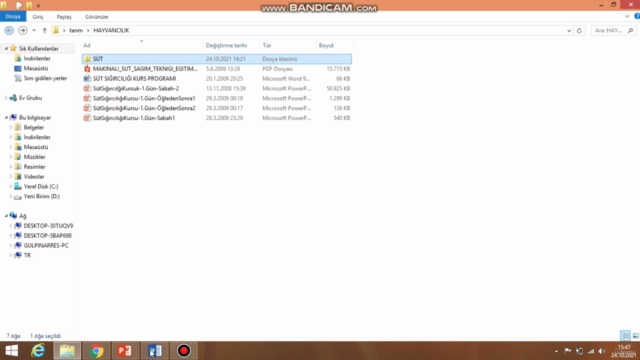Image resolution: width=640 pixels, height=360 pixels.
Task: Open Masaüstü under Sık Kullanılanlar
Action: click(x=36, y=68)
